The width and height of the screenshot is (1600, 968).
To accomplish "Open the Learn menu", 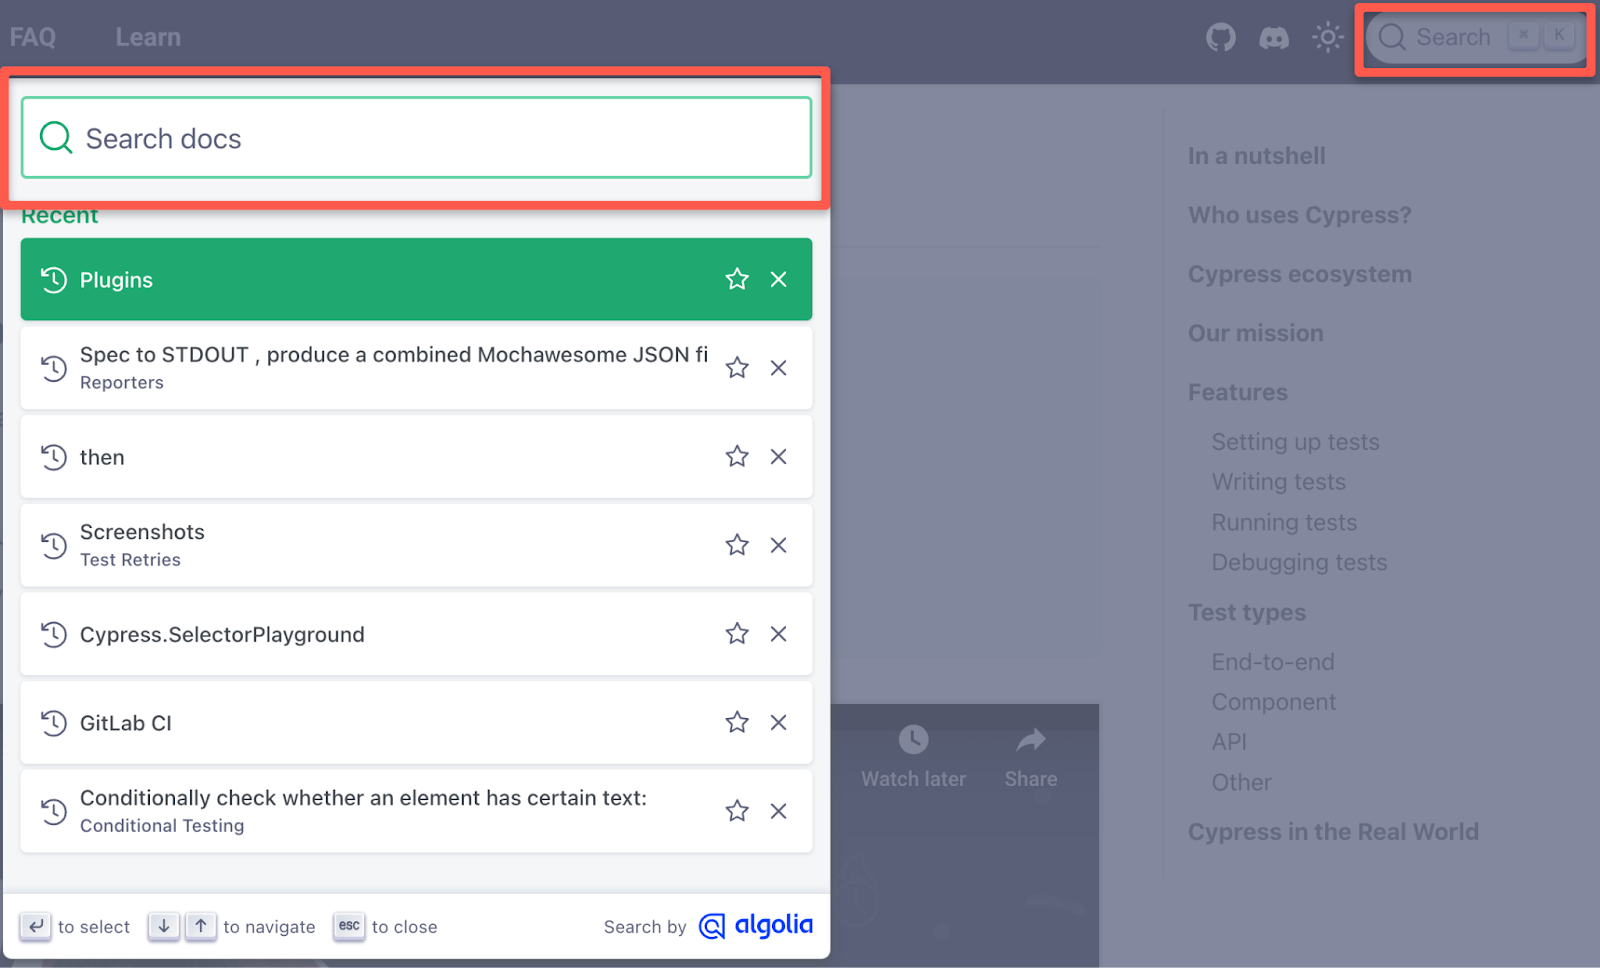I will click(148, 36).
